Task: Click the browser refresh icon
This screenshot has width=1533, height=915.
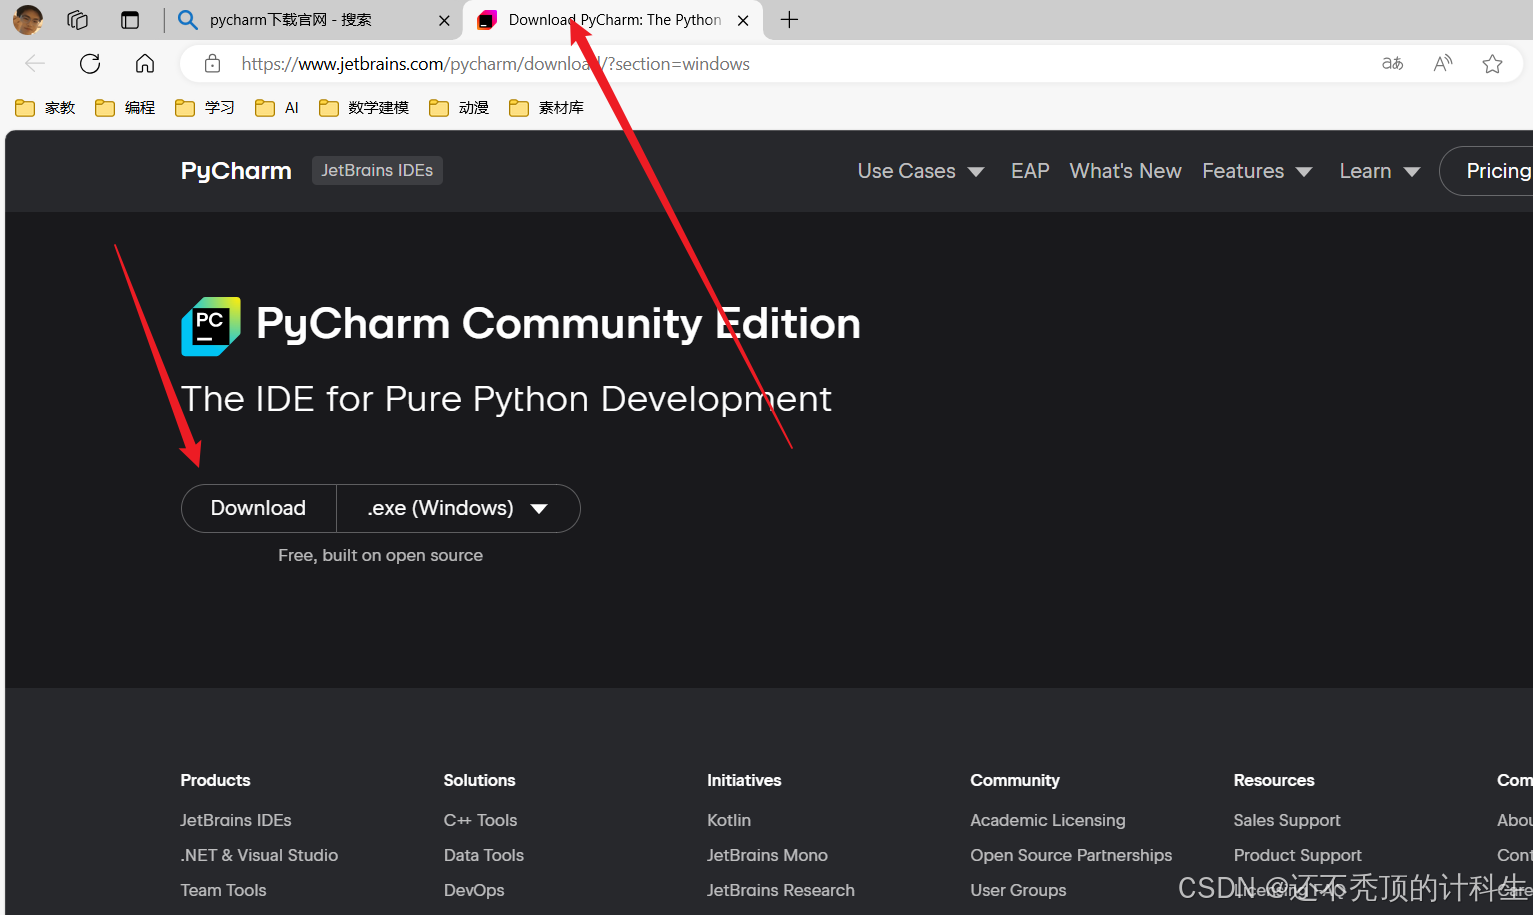Action: click(90, 64)
